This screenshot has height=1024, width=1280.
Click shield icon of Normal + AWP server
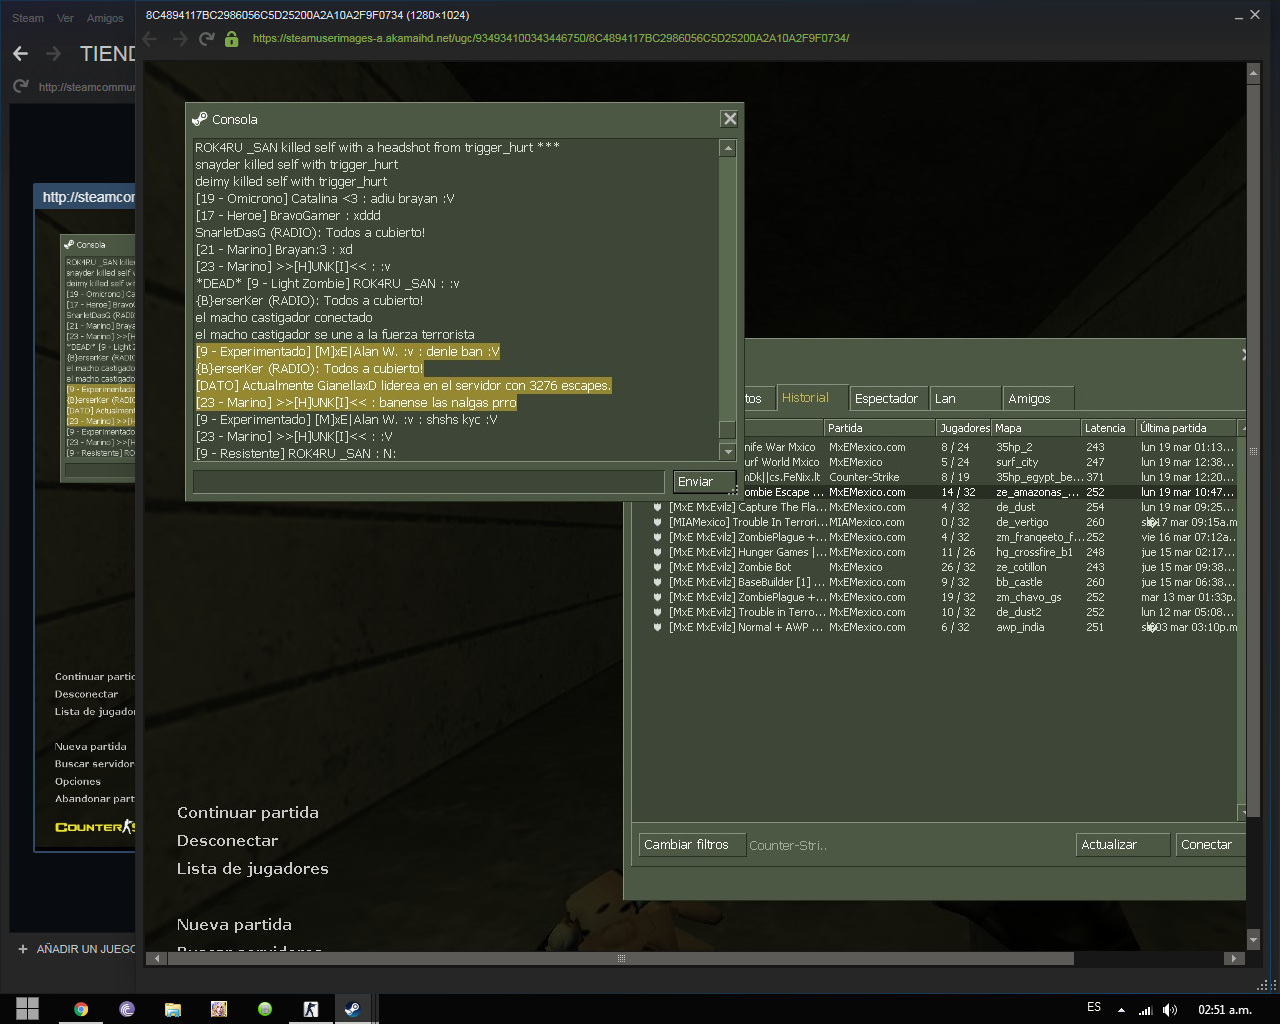click(657, 627)
